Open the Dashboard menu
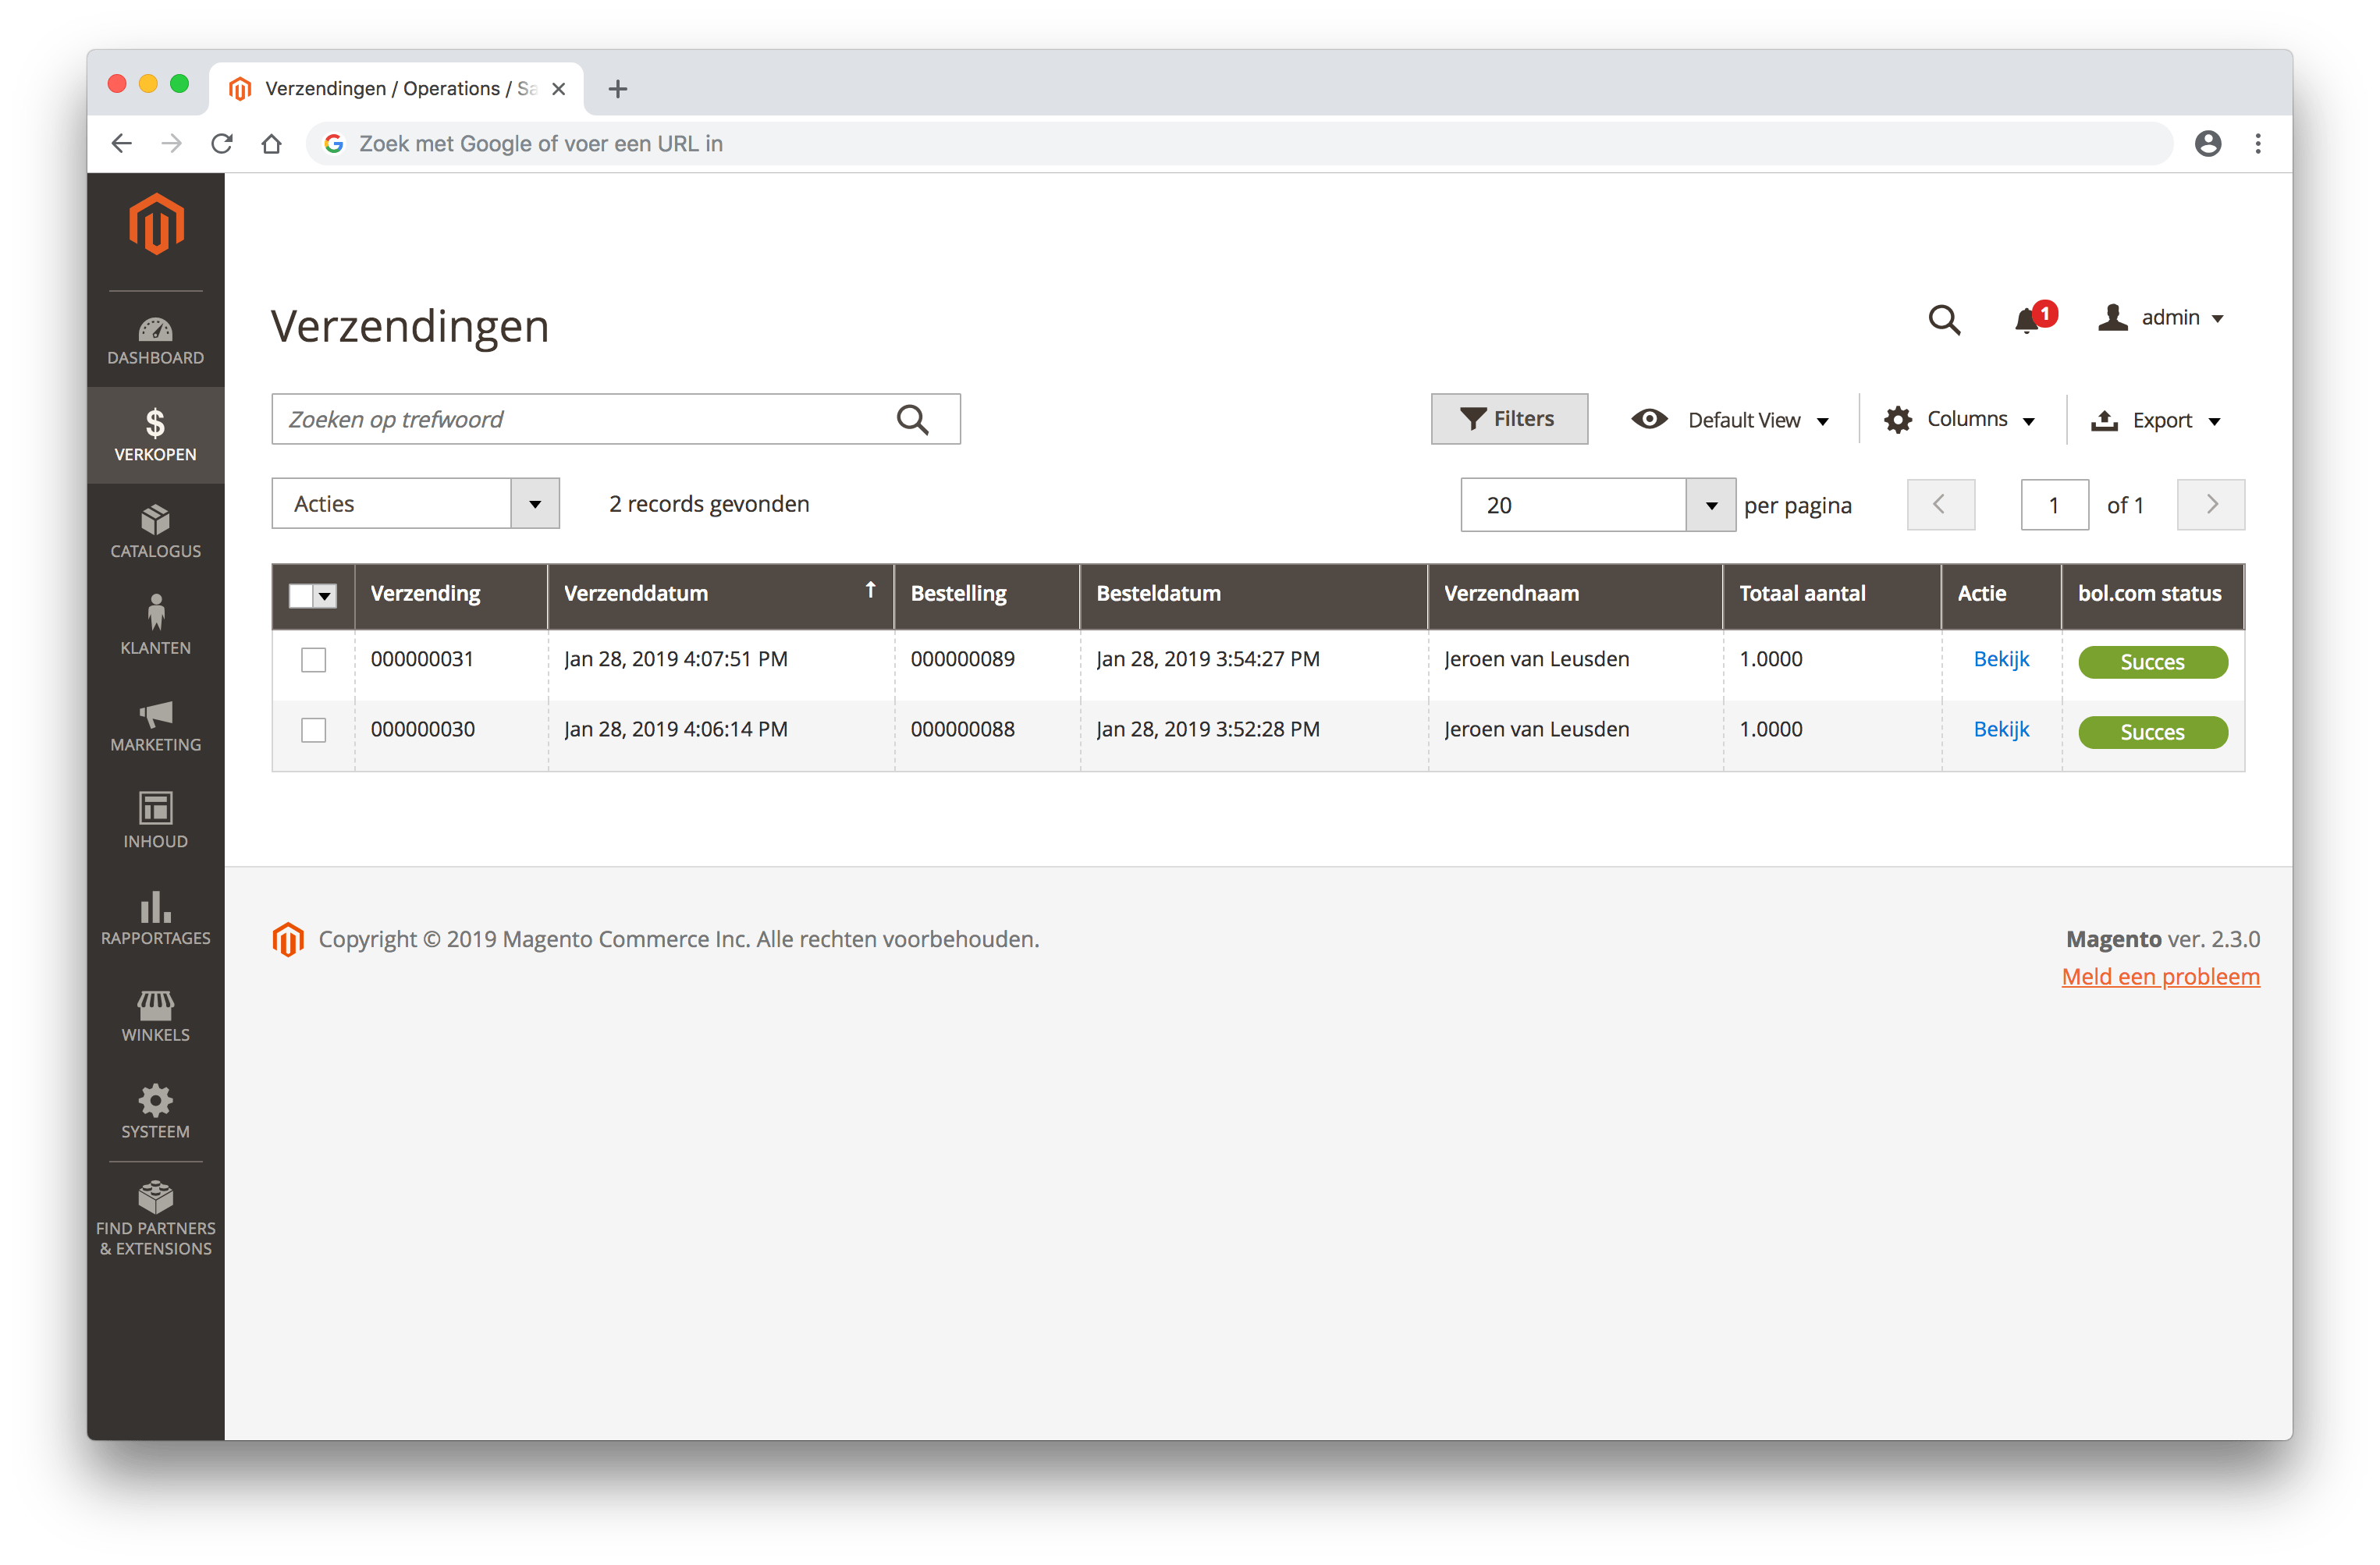This screenshot has width=2380, height=1565. click(x=155, y=340)
